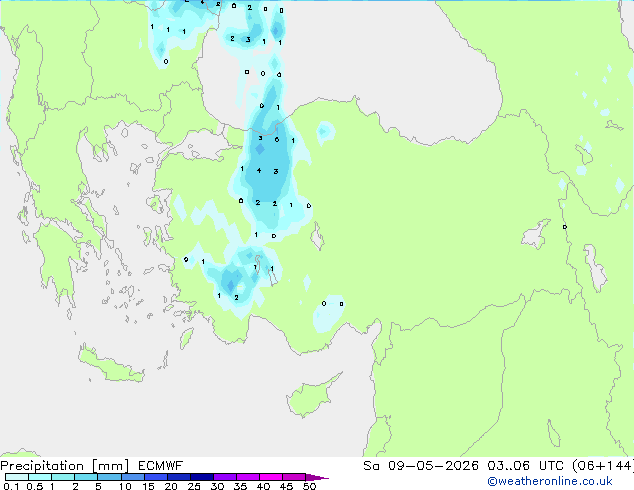Pick the 10–15 mm legend color swatch
This screenshot has width=634, height=490.
click(x=133, y=477)
